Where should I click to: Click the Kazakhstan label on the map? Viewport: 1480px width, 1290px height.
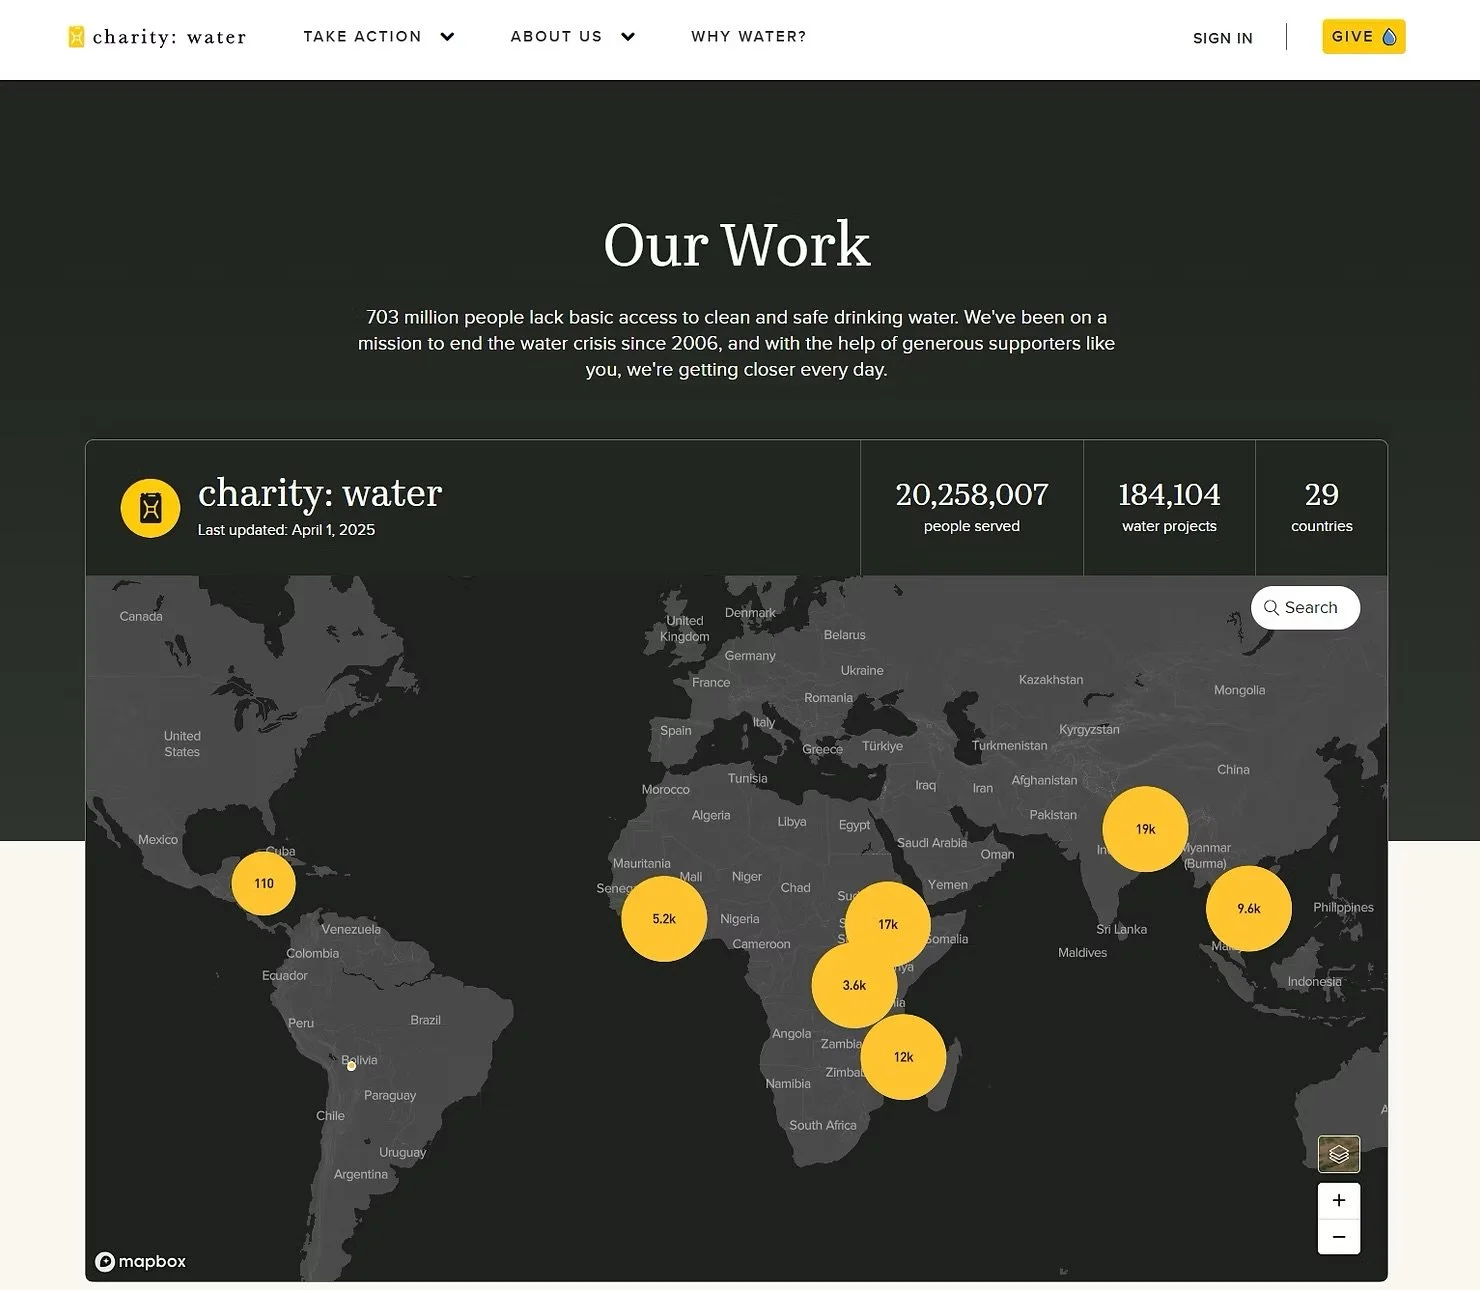[x=1051, y=680]
